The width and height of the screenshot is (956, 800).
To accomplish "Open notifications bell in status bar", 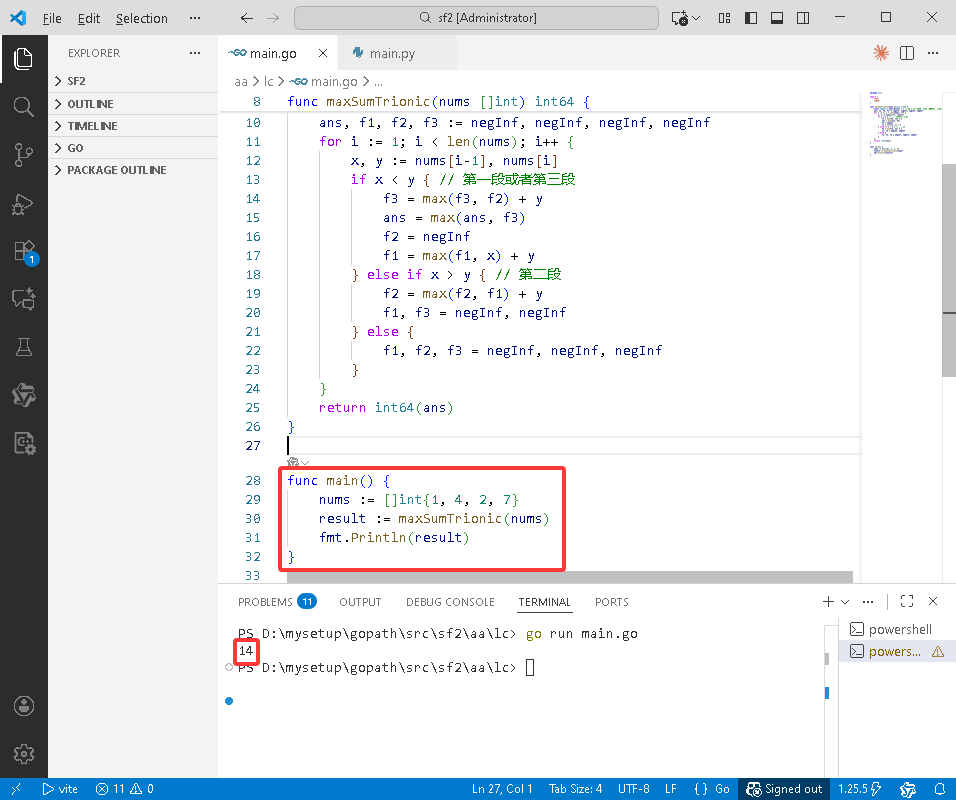I will click(940, 789).
